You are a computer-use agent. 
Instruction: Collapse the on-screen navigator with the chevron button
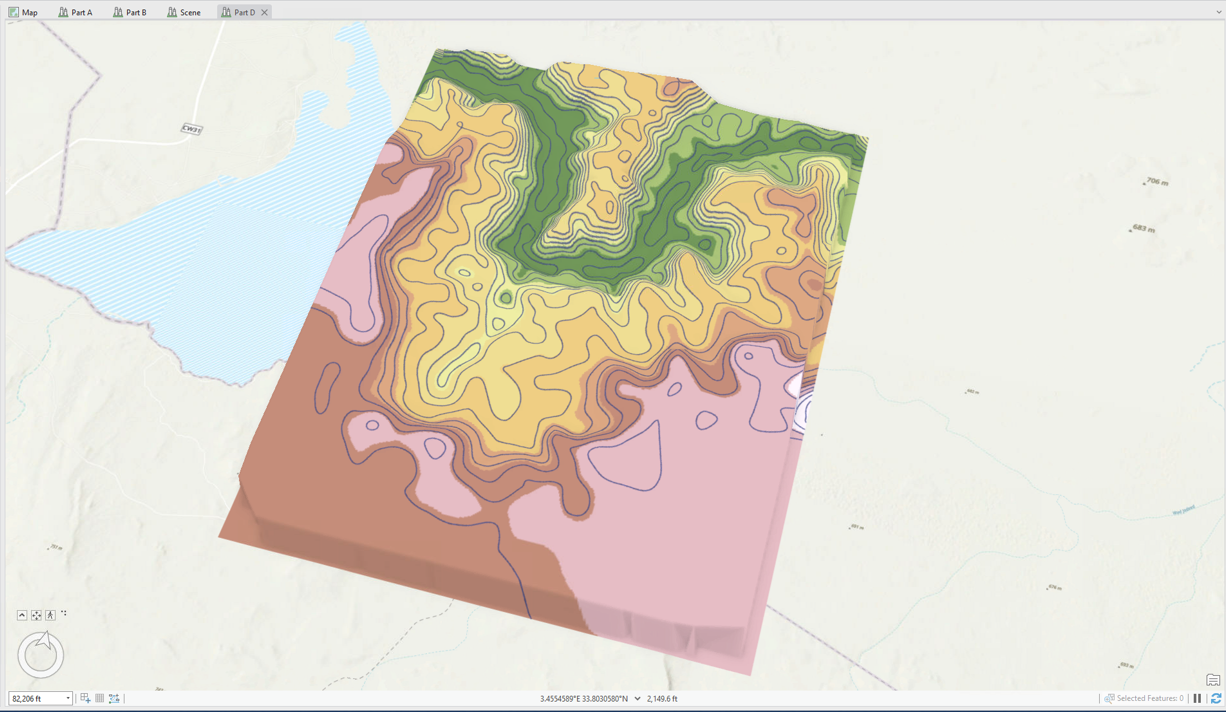click(x=22, y=615)
